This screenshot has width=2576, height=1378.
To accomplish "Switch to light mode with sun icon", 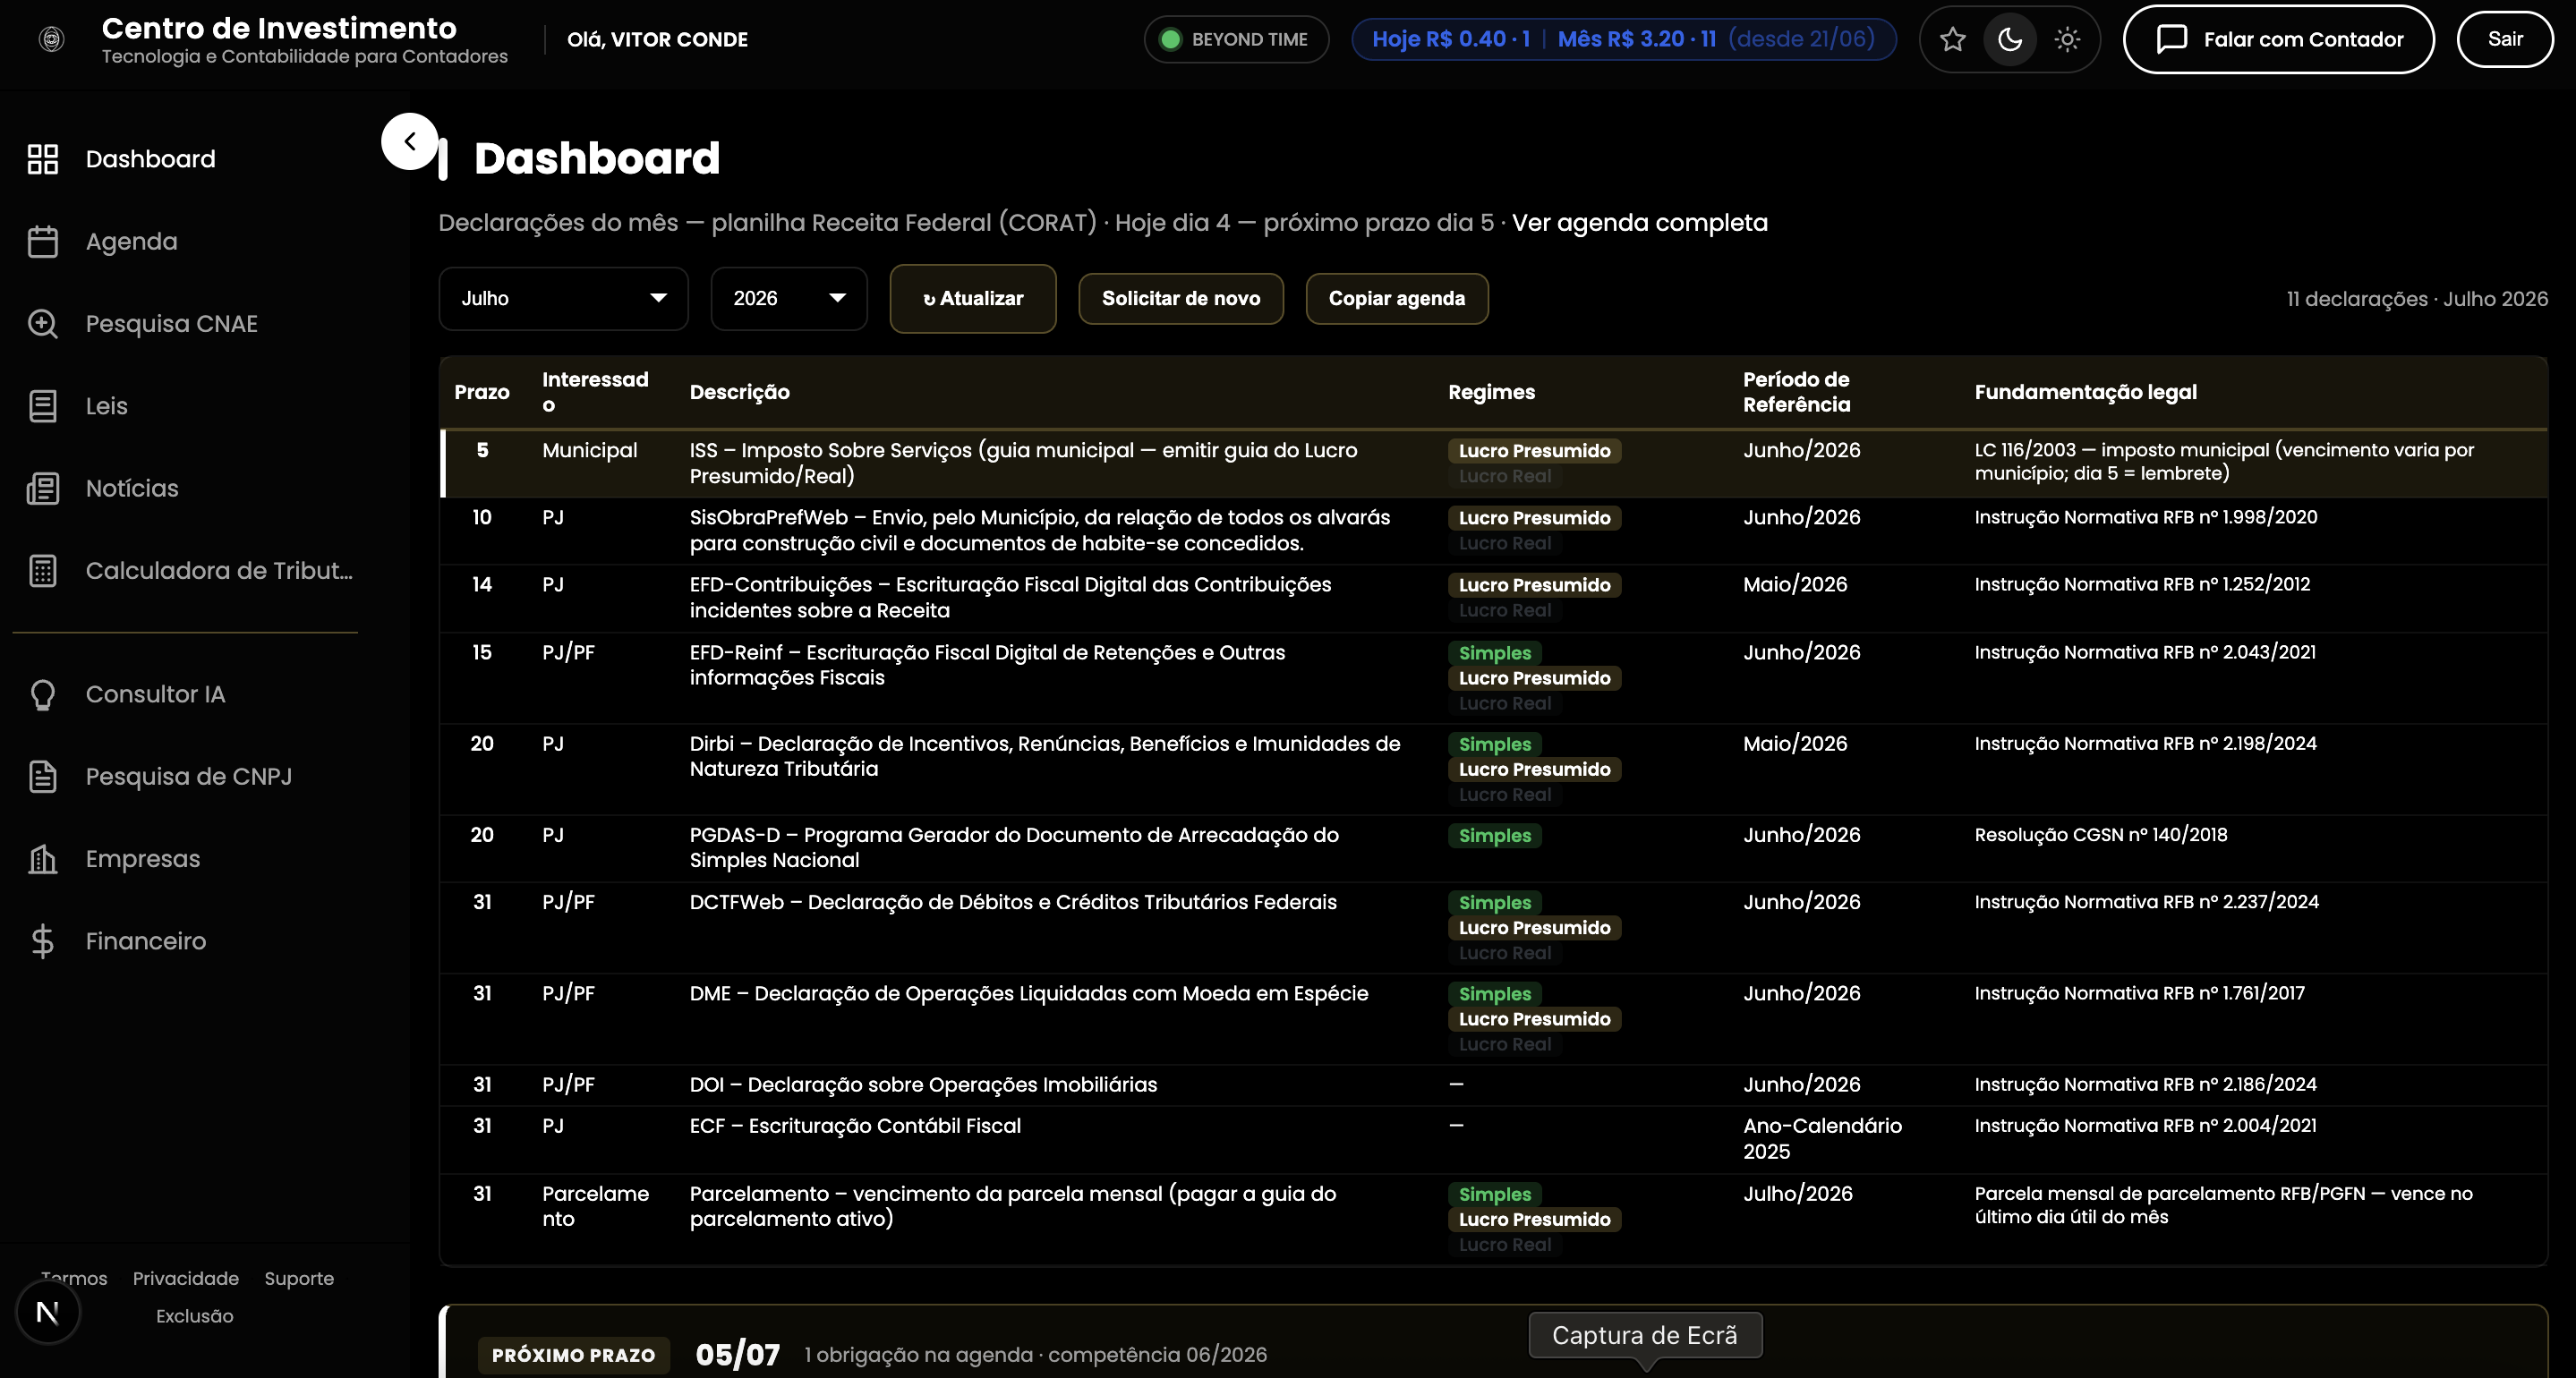I will 2067,39.
